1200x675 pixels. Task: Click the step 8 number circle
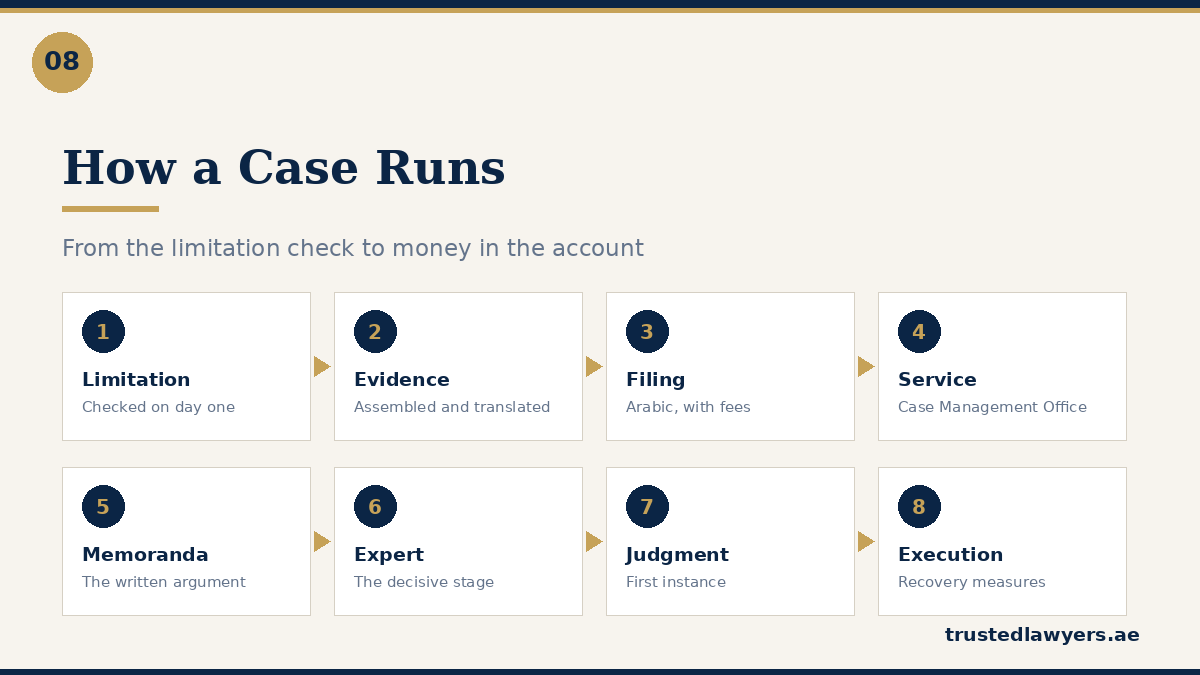click(x=919, y=507)
